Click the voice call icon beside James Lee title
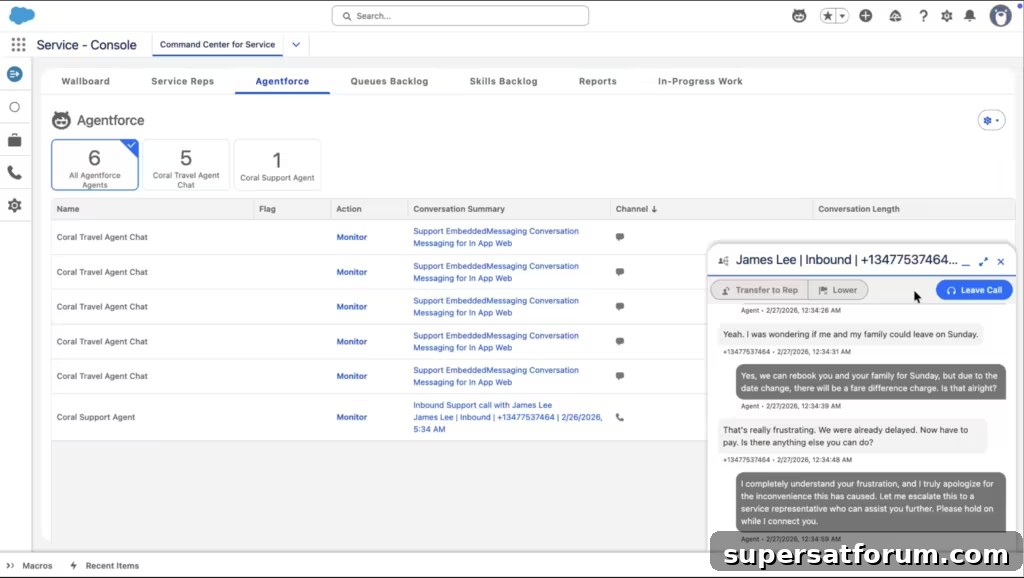Image resolution: width=1024 pixels, height=578 pixels. coord(723,261)
